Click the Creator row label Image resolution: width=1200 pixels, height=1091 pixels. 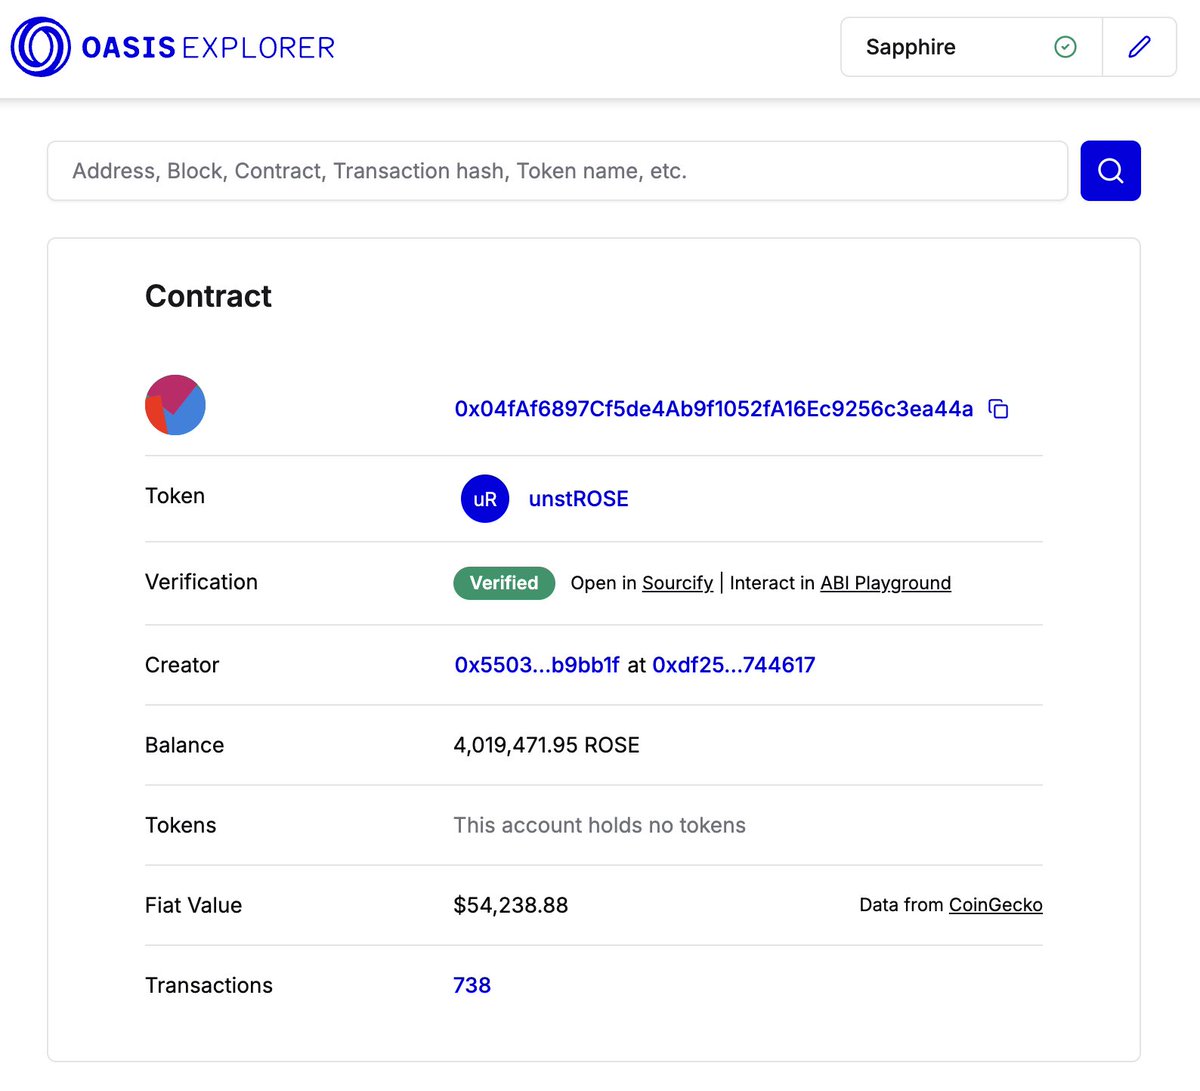(x=182, y=665)
